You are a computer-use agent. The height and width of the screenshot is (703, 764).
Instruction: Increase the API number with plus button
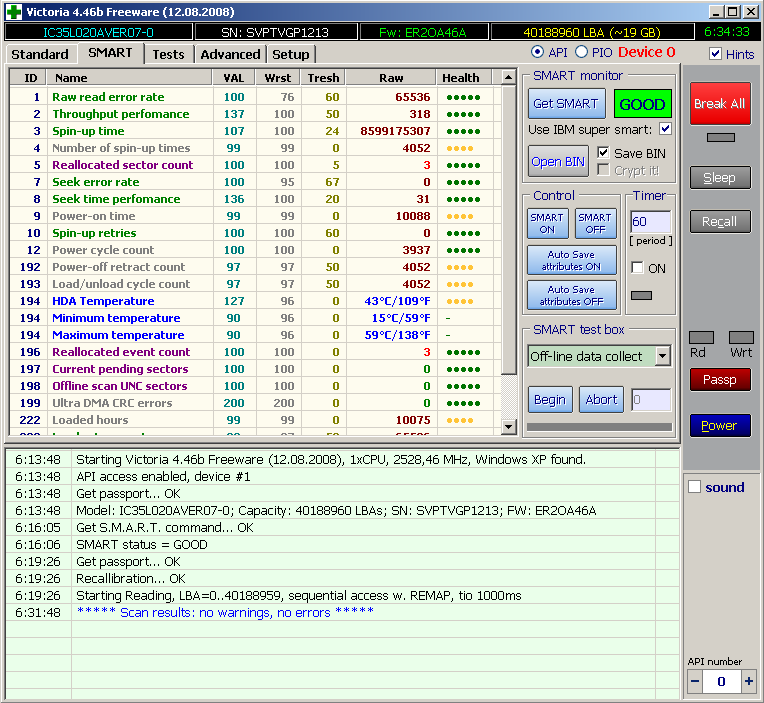tap(748, 681)
